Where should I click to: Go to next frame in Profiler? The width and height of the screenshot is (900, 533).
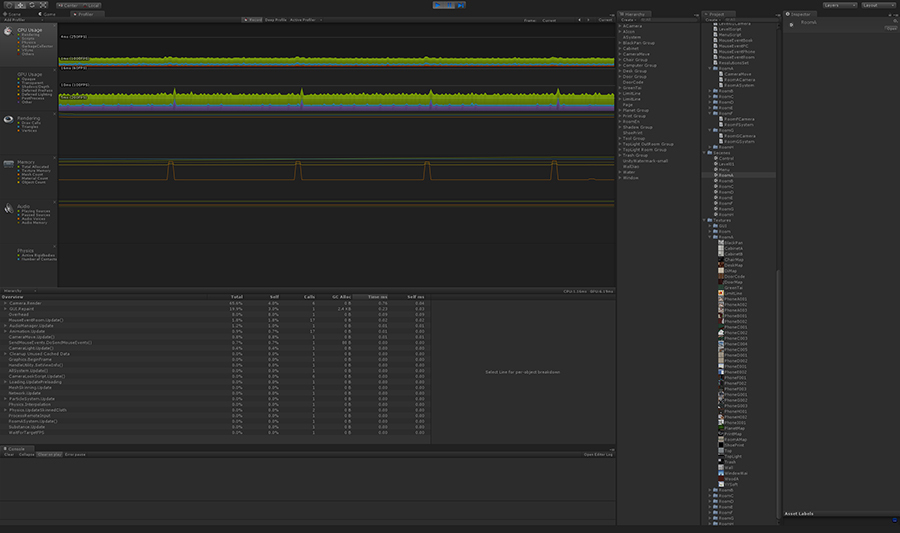[588, 20]
